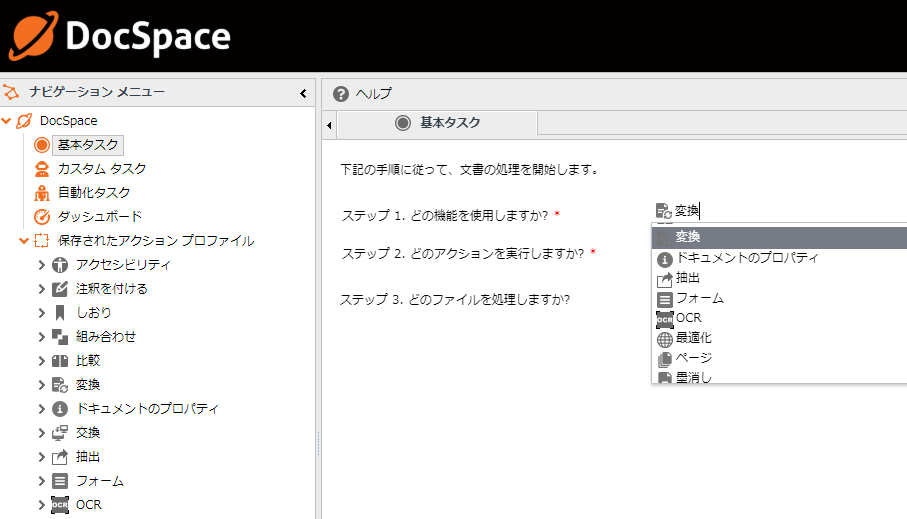Screen dimensions: 907x519
Task: Click the ヘルプ label
Action: [373, 94]
